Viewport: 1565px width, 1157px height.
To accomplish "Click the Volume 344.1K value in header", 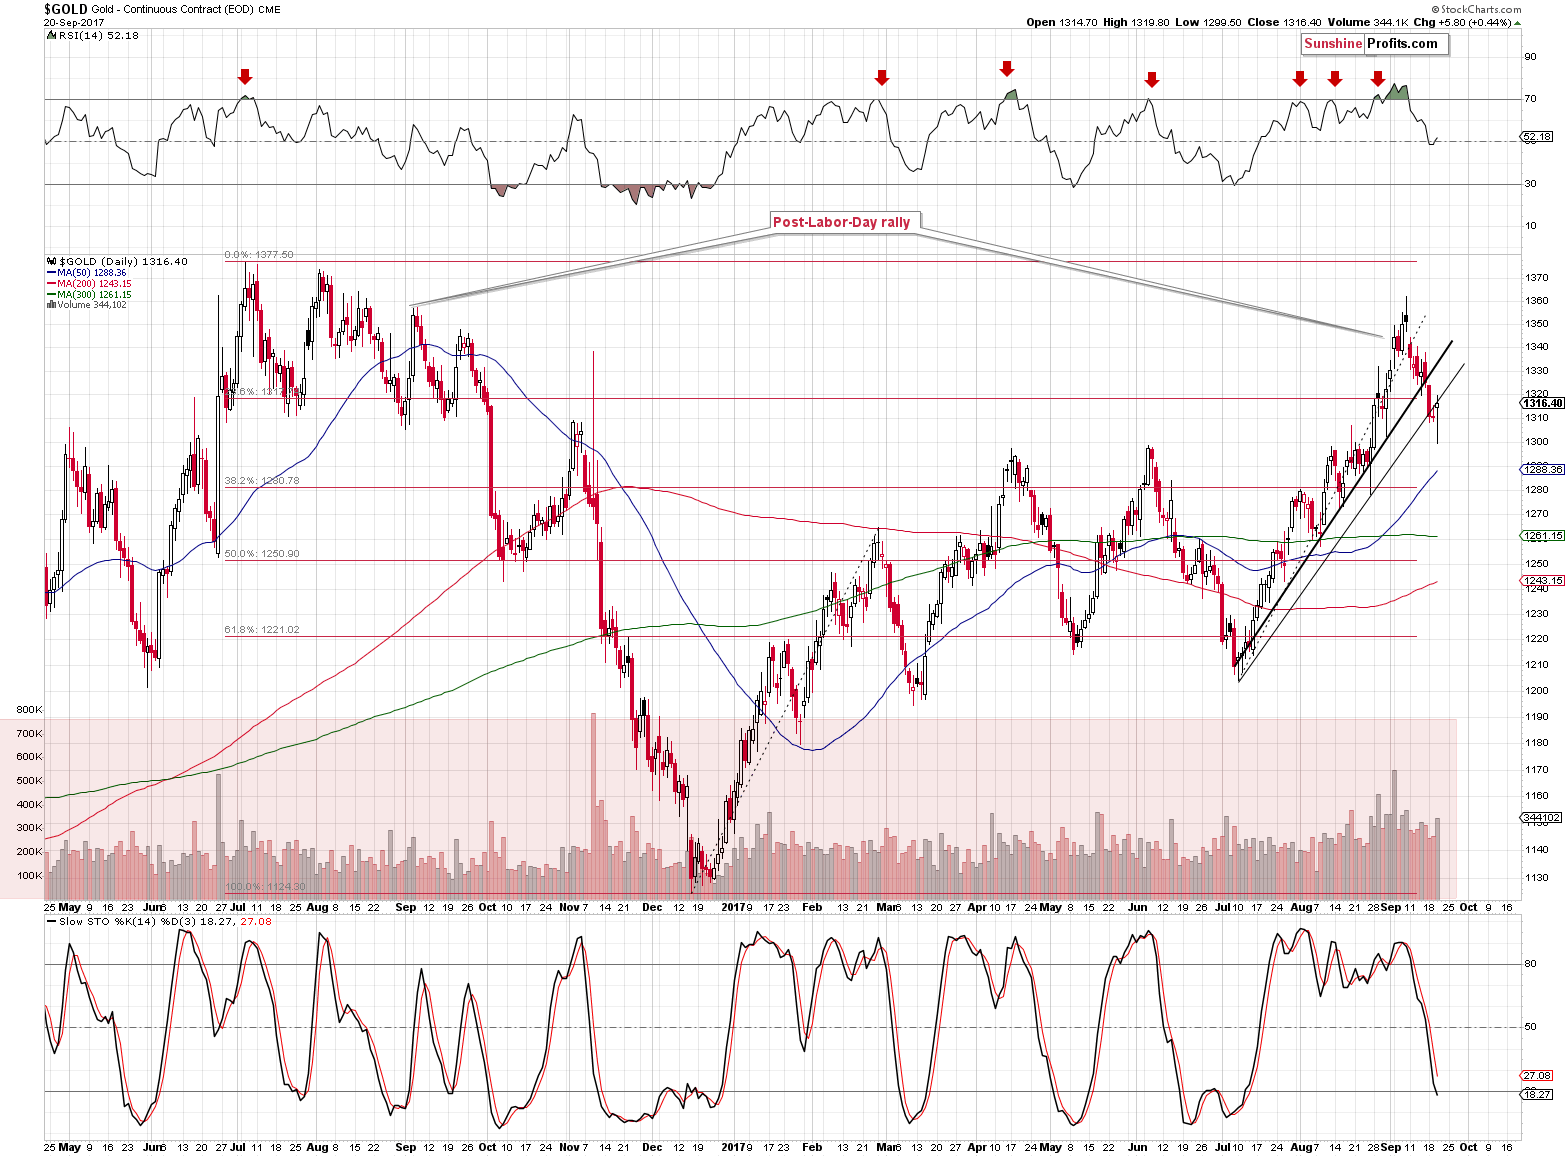I will (1366, 22).
